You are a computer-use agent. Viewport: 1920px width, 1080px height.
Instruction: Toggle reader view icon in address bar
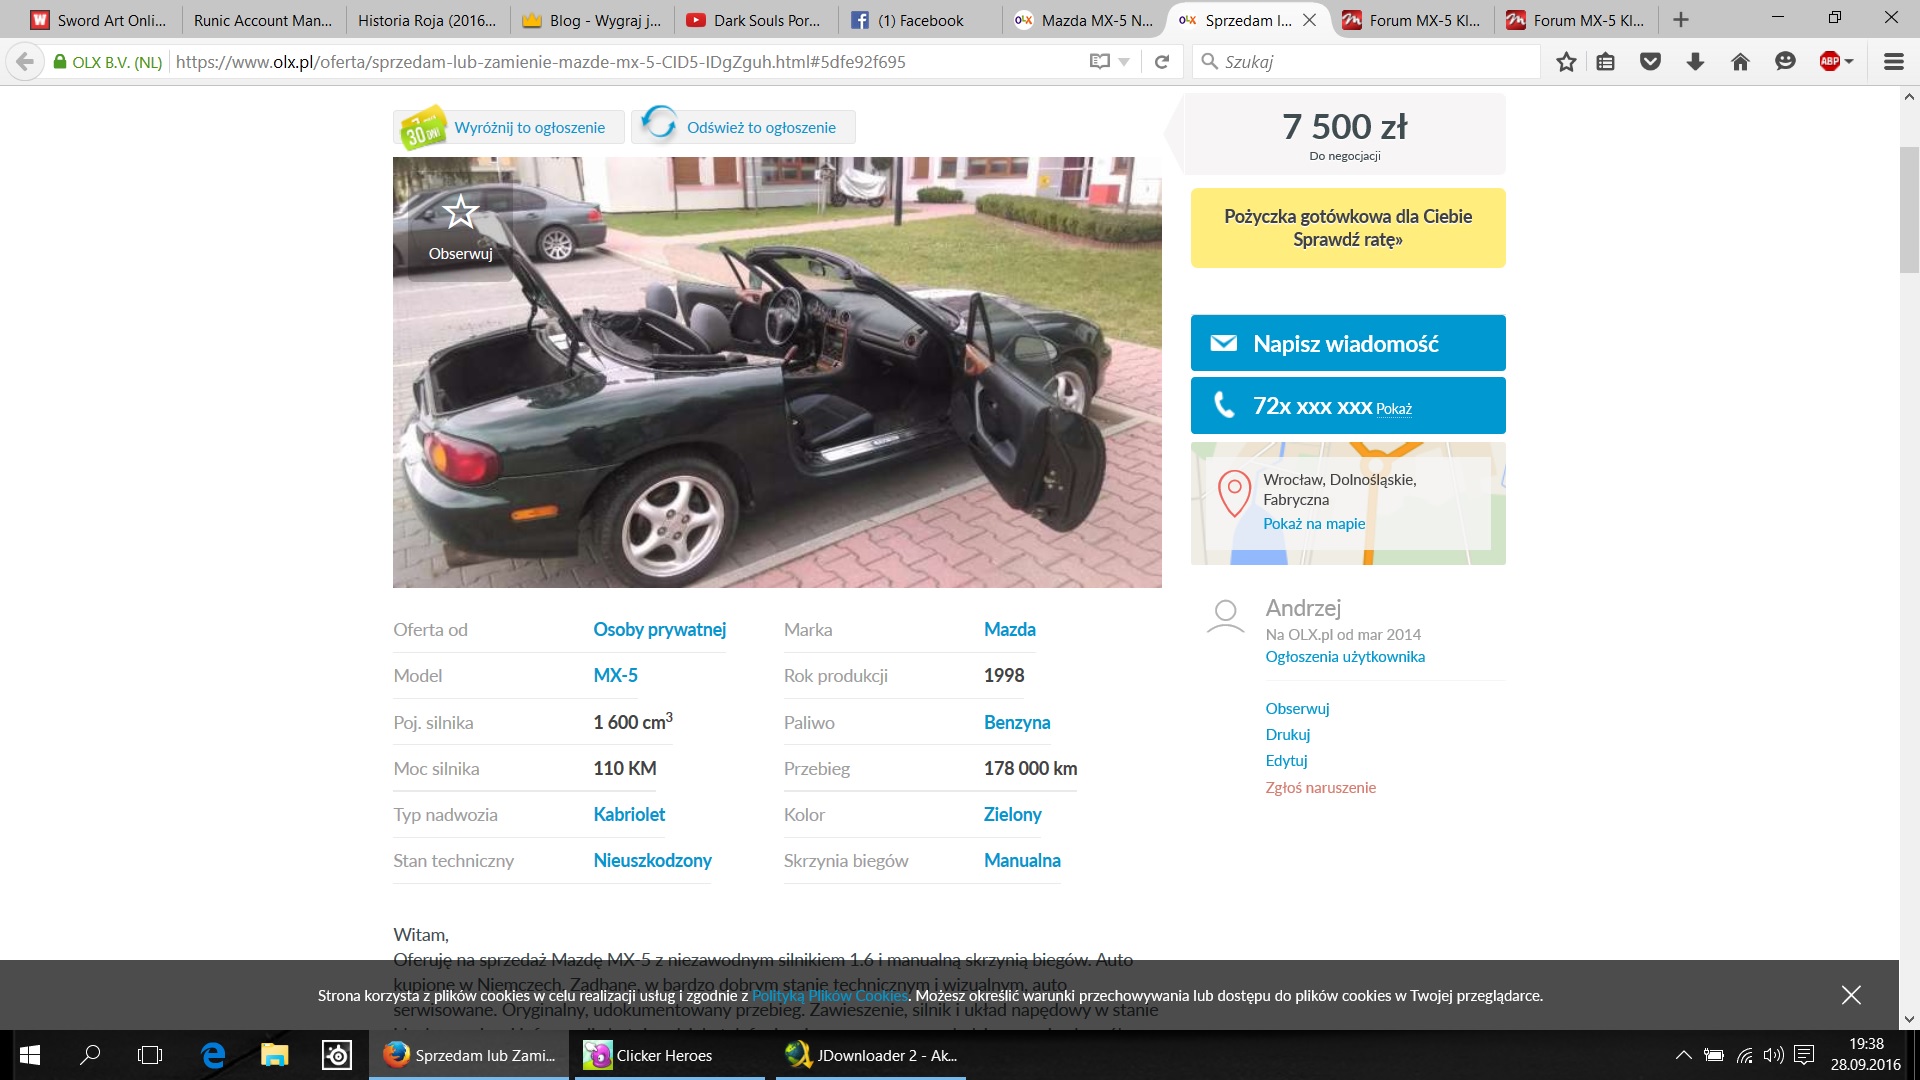click(x=1100, y=62)
